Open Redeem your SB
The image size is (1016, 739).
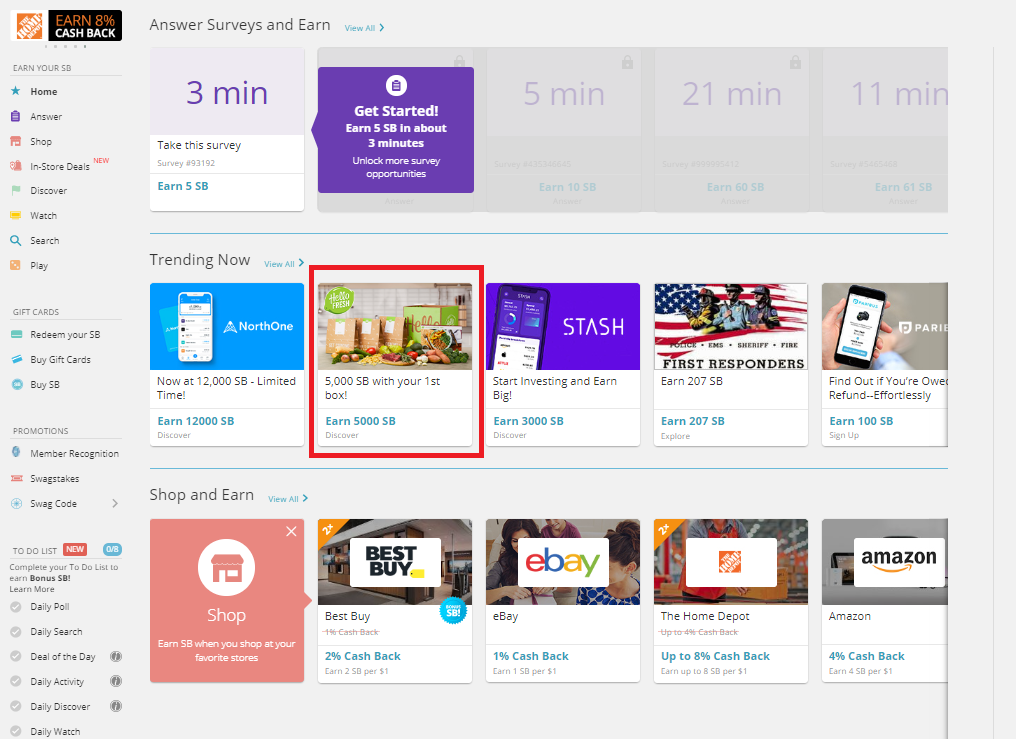65,334
